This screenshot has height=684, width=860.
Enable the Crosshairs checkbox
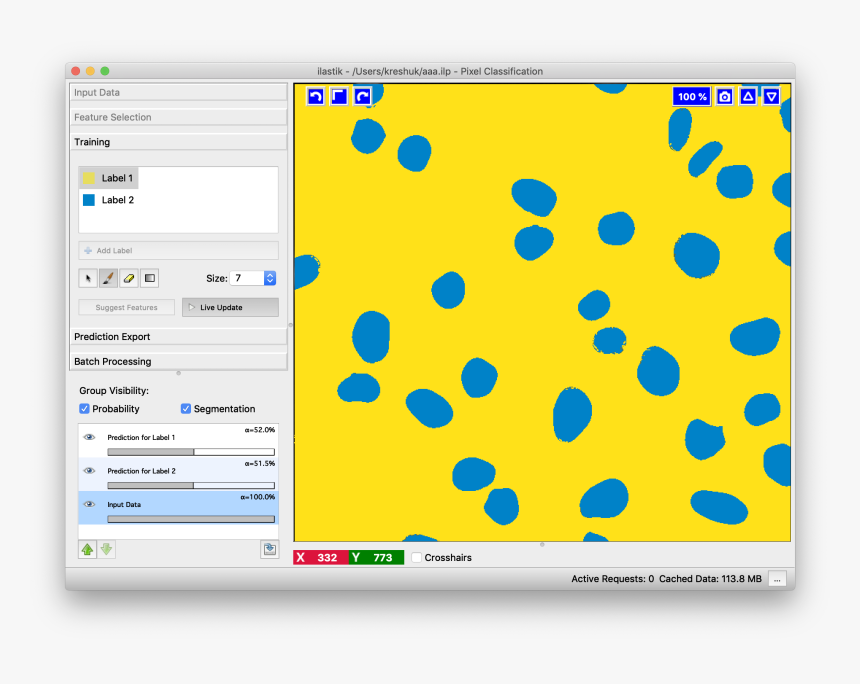point(416,557)
